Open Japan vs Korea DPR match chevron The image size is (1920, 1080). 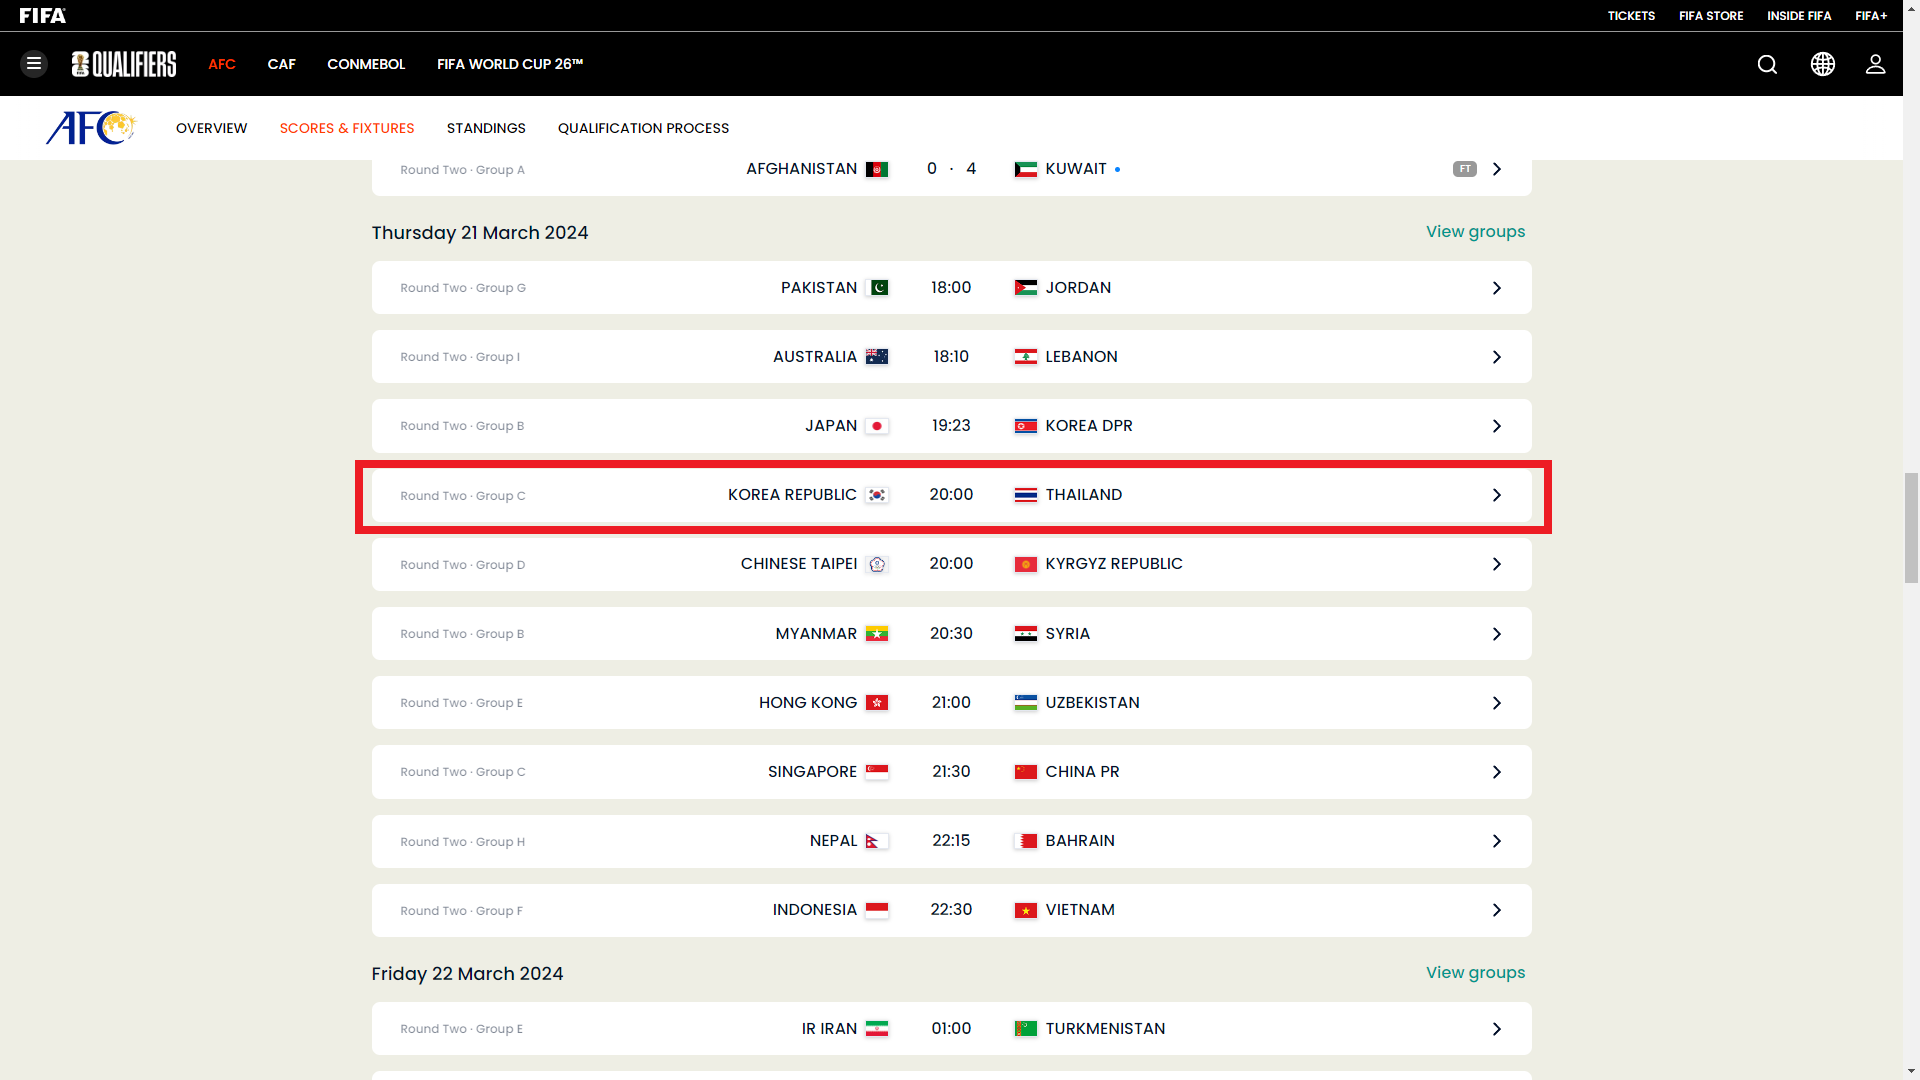1496,426
